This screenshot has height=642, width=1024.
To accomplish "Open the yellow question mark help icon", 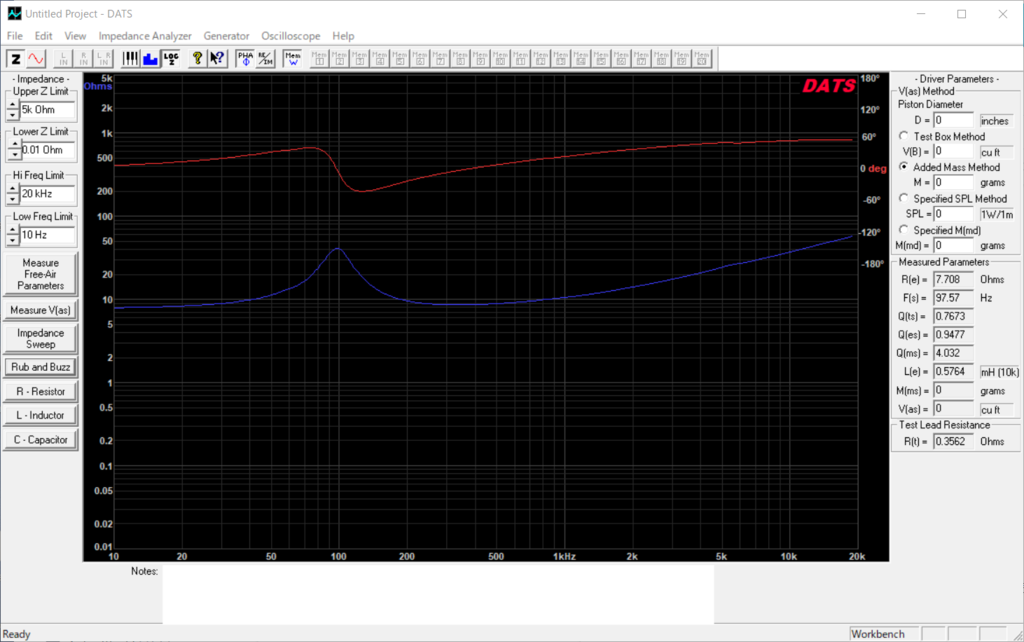I will click(x=198, y=58).
